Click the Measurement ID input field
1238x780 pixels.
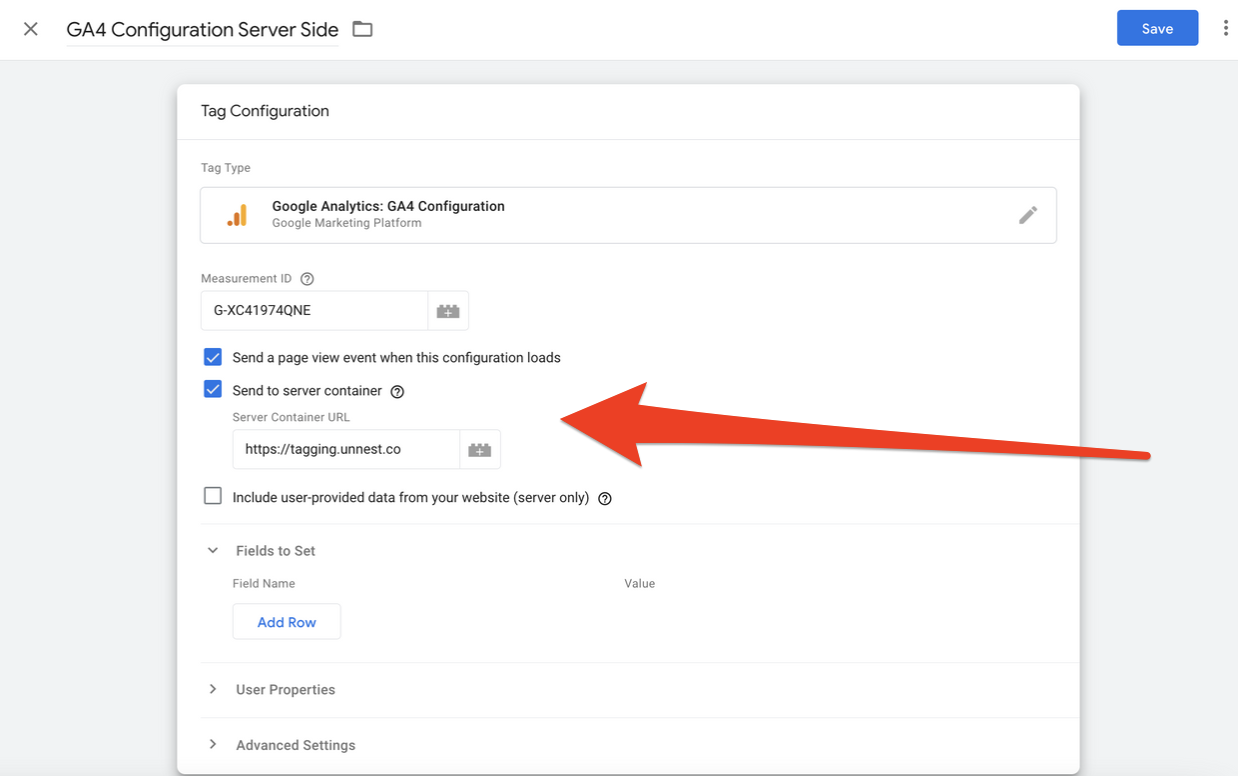pos(315,311)
